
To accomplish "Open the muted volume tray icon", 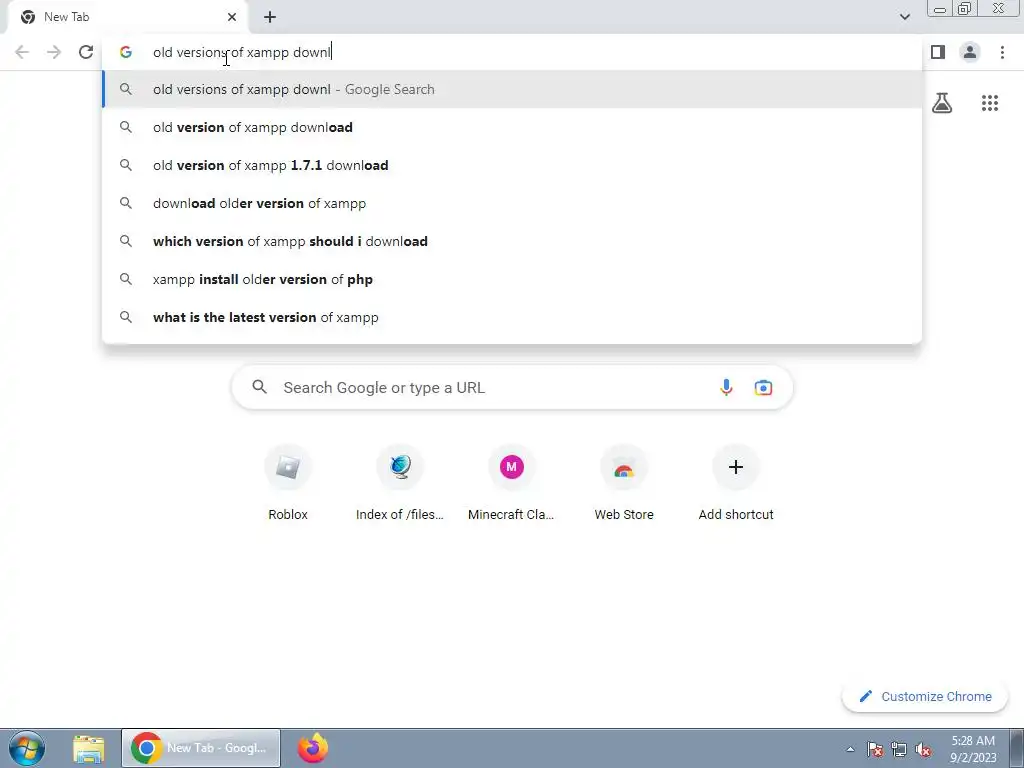I will pos(923,749).
